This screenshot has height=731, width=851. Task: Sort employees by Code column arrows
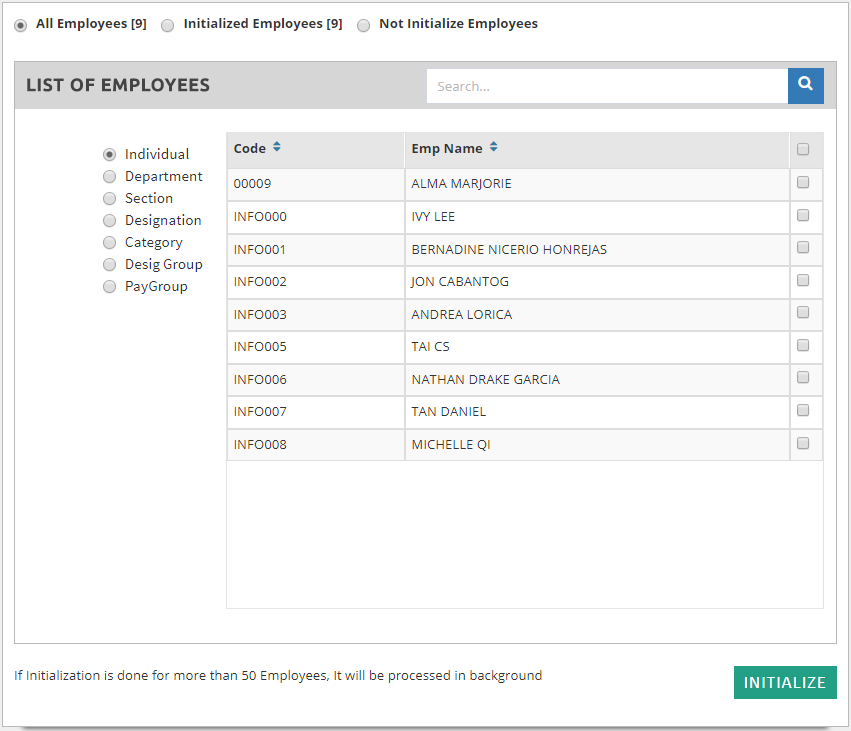(277, 147)
